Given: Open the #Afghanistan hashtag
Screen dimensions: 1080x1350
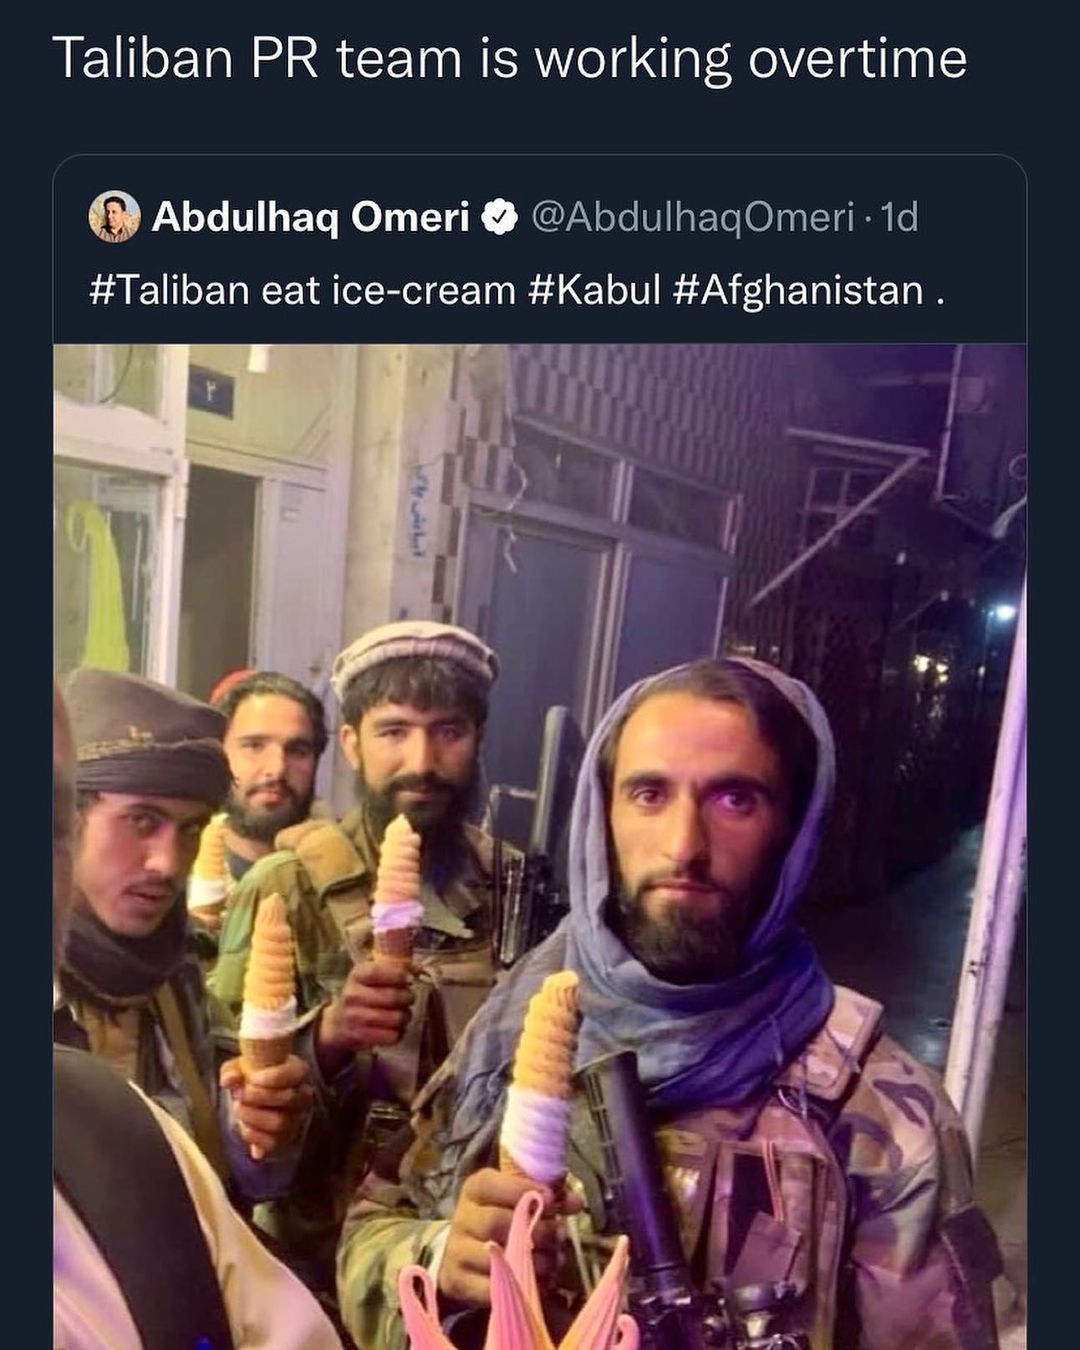Looking at the screenshot, I should click(798, 291).
